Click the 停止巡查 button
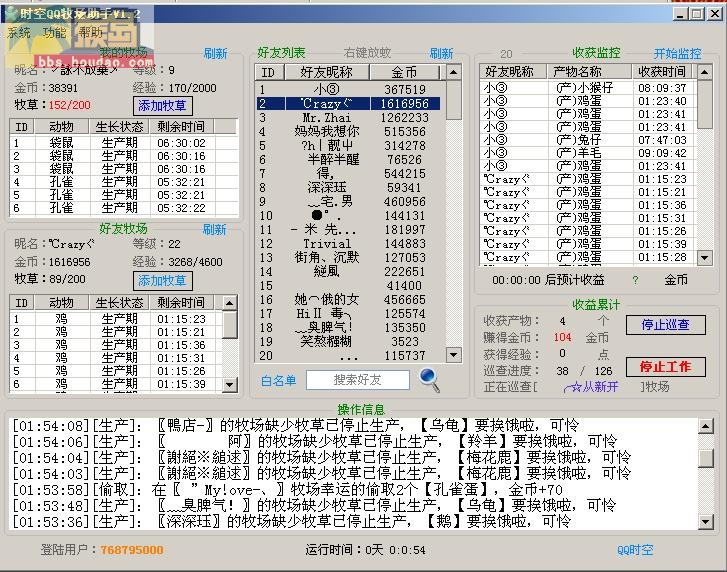The height and width of the screenshot is (572, 727). [x=666, y=324]
